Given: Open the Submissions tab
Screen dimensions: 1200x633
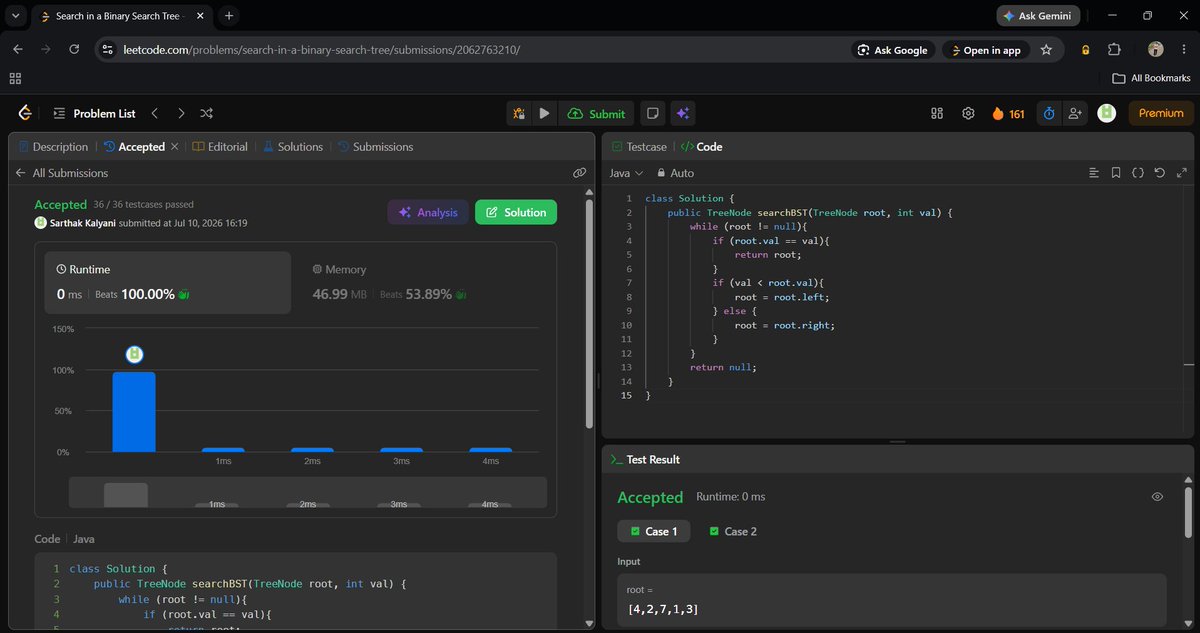Looking at the screenshot, I should click(375, 146).
